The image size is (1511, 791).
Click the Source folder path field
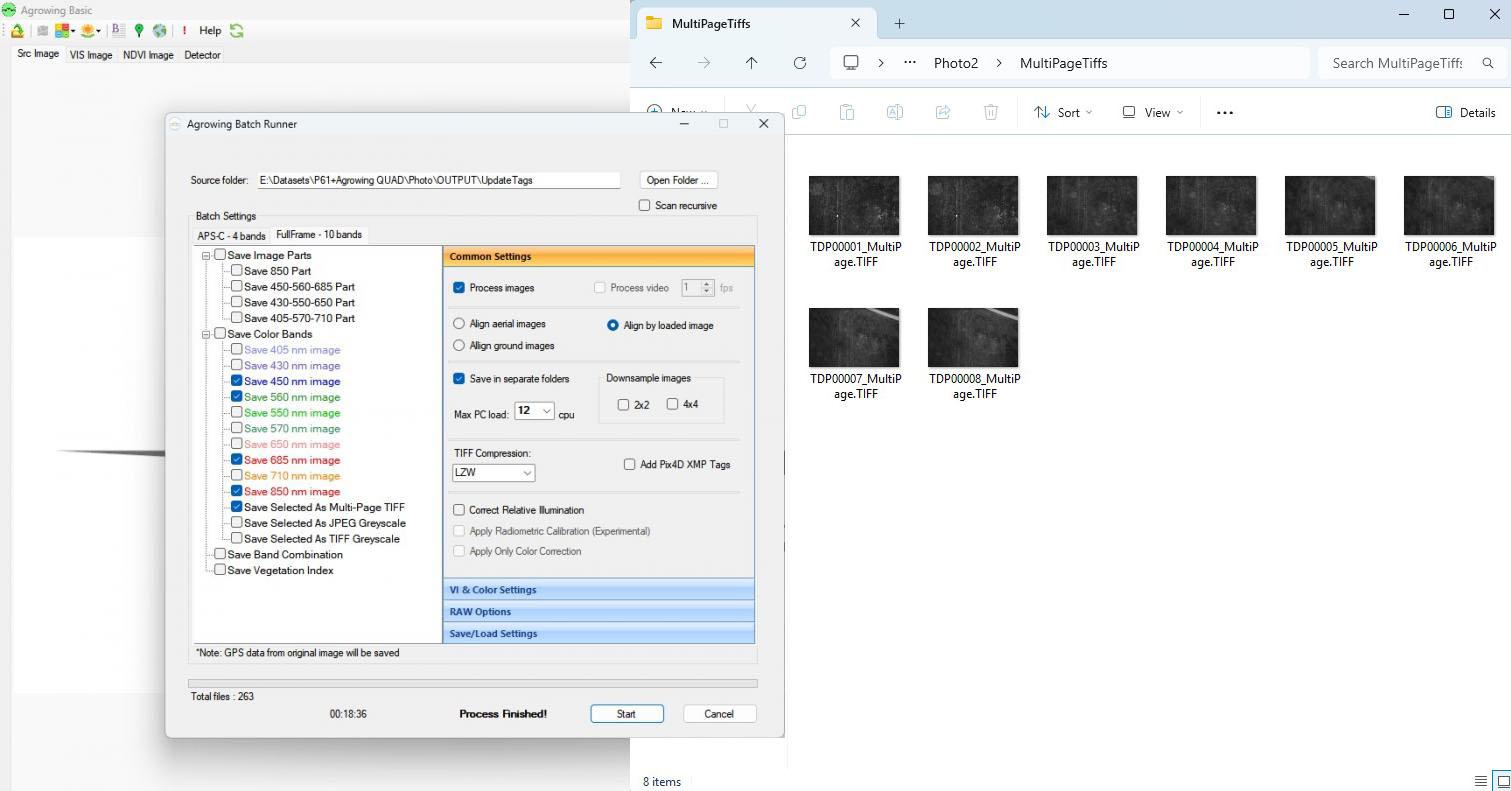pyautogui.click(x=439, y=180)
